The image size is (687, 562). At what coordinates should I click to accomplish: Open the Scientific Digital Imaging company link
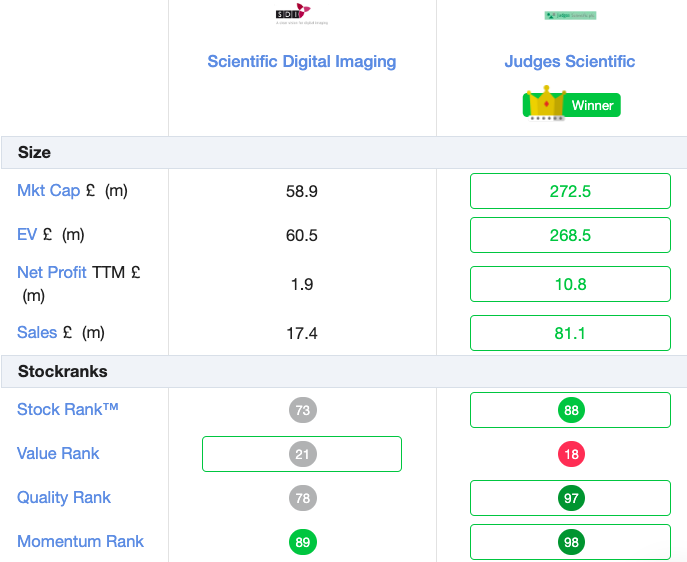(x=301, y=61)
